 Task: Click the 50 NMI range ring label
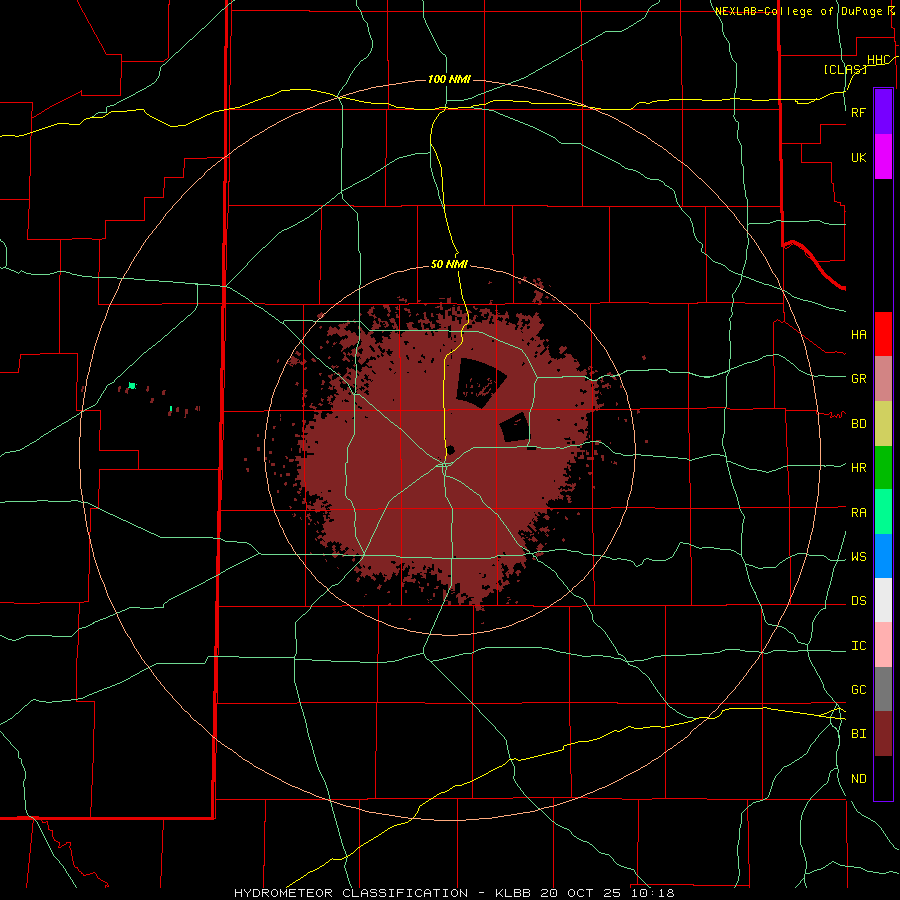tap(449, 264)
